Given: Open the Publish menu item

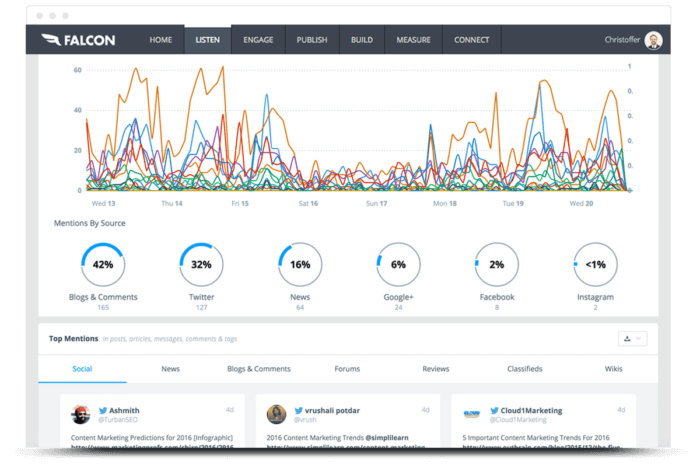Looking at the screenshot, I should [311, 40].
